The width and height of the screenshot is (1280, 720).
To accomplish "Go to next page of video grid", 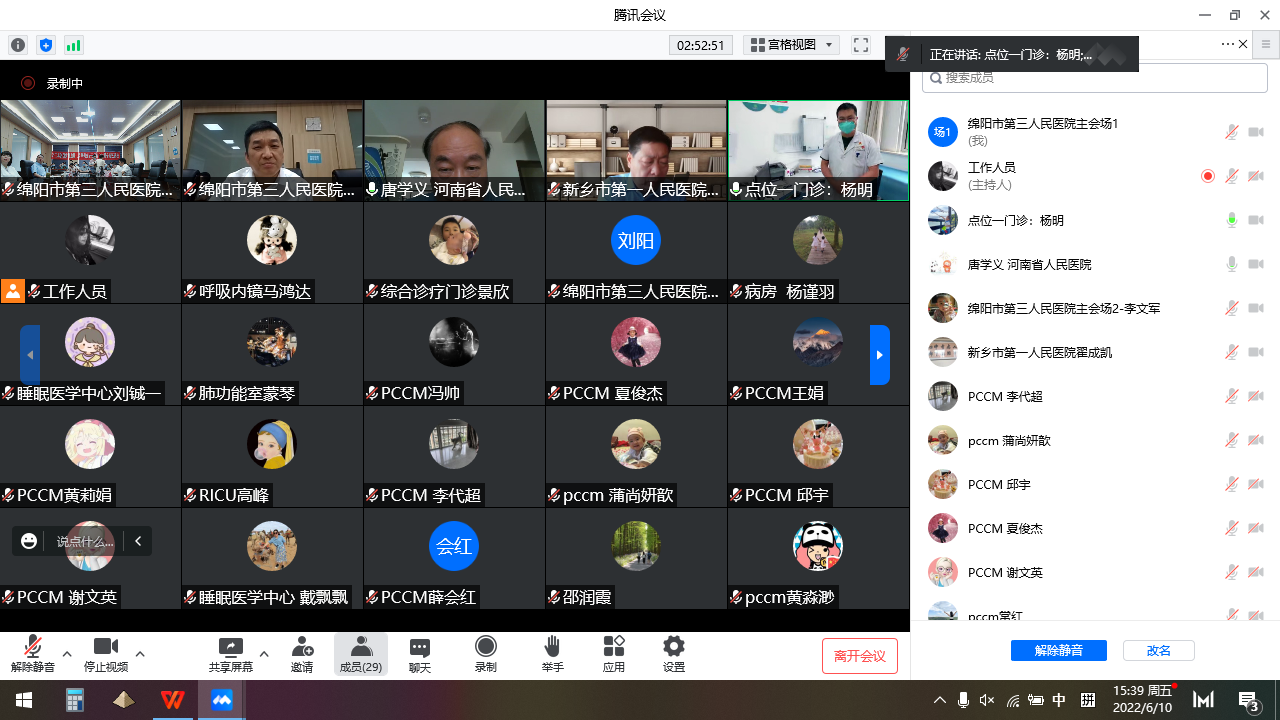I will (x=879, y=355).
